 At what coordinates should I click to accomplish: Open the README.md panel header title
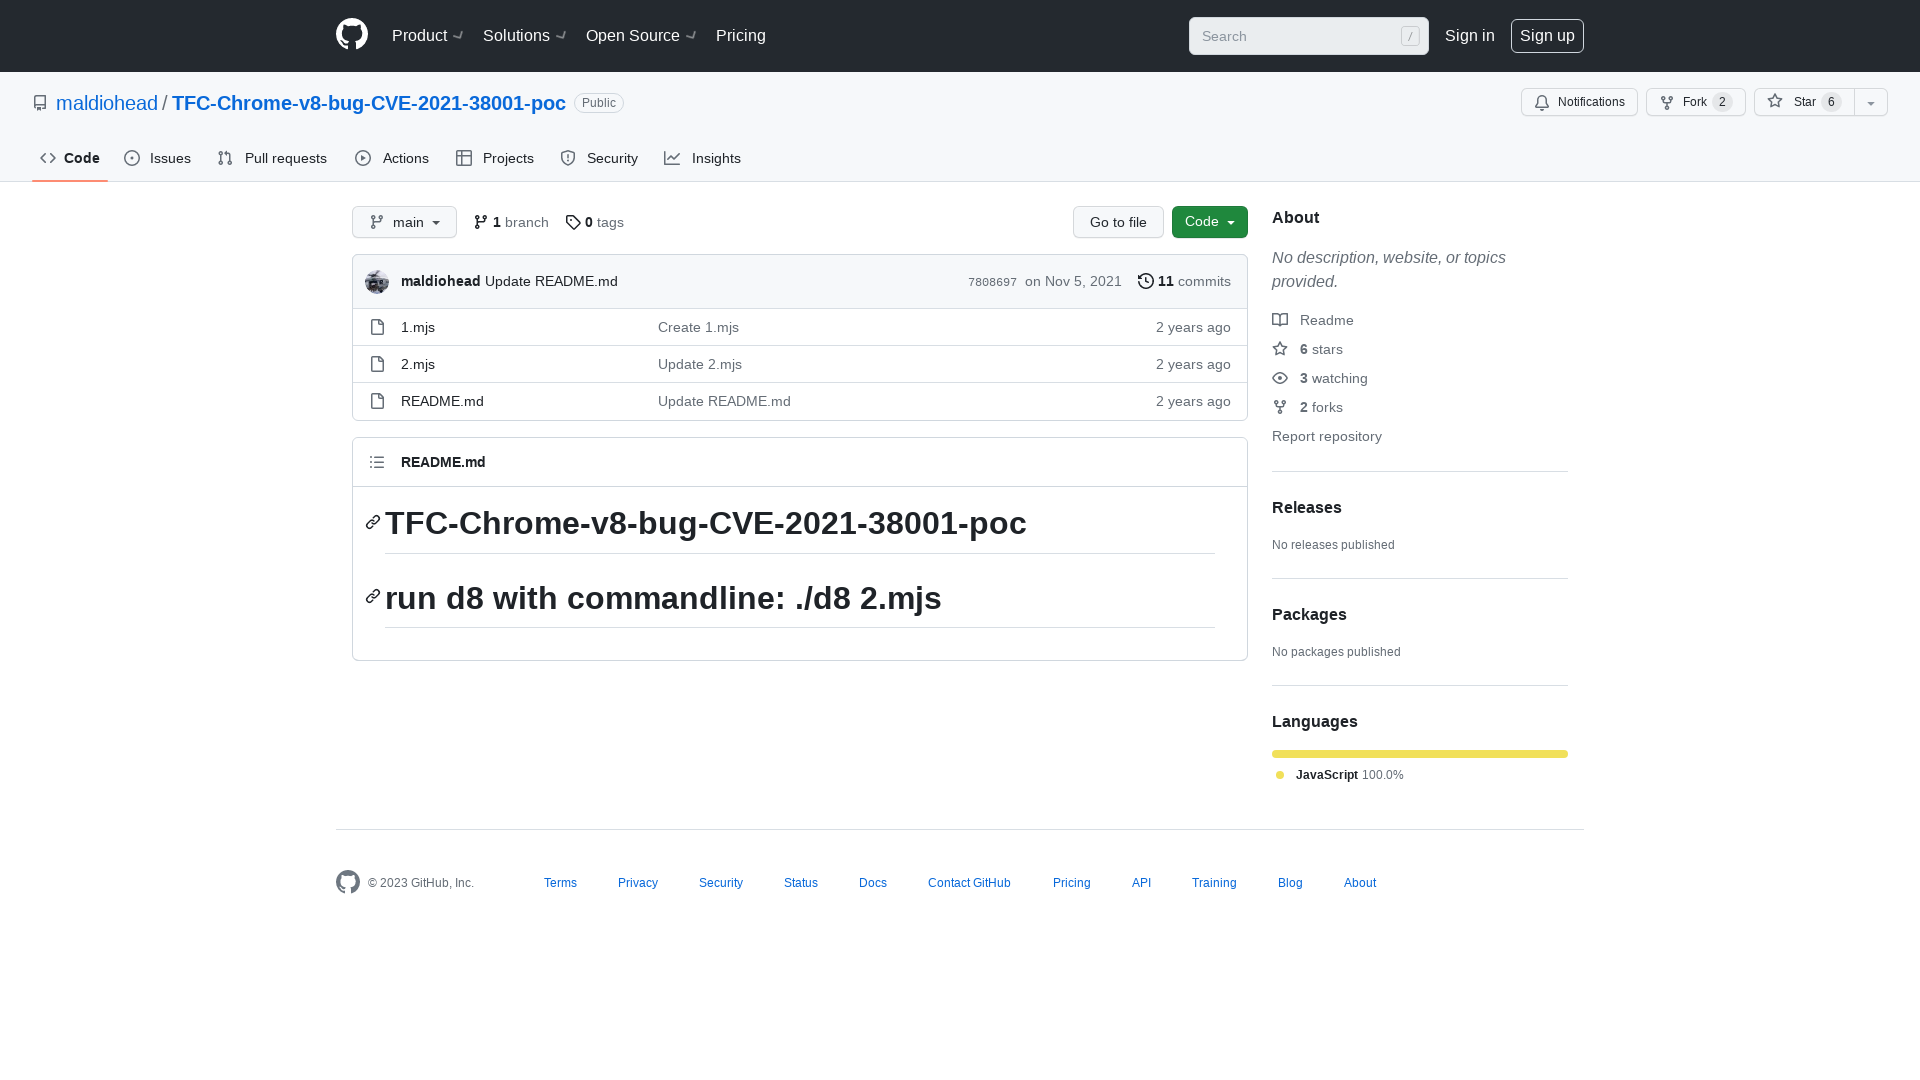coord(443,462)
